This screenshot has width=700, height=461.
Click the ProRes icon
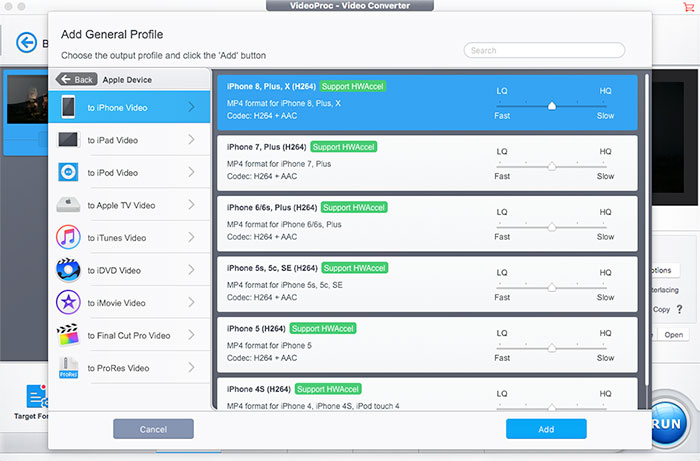tap(68, 368)
